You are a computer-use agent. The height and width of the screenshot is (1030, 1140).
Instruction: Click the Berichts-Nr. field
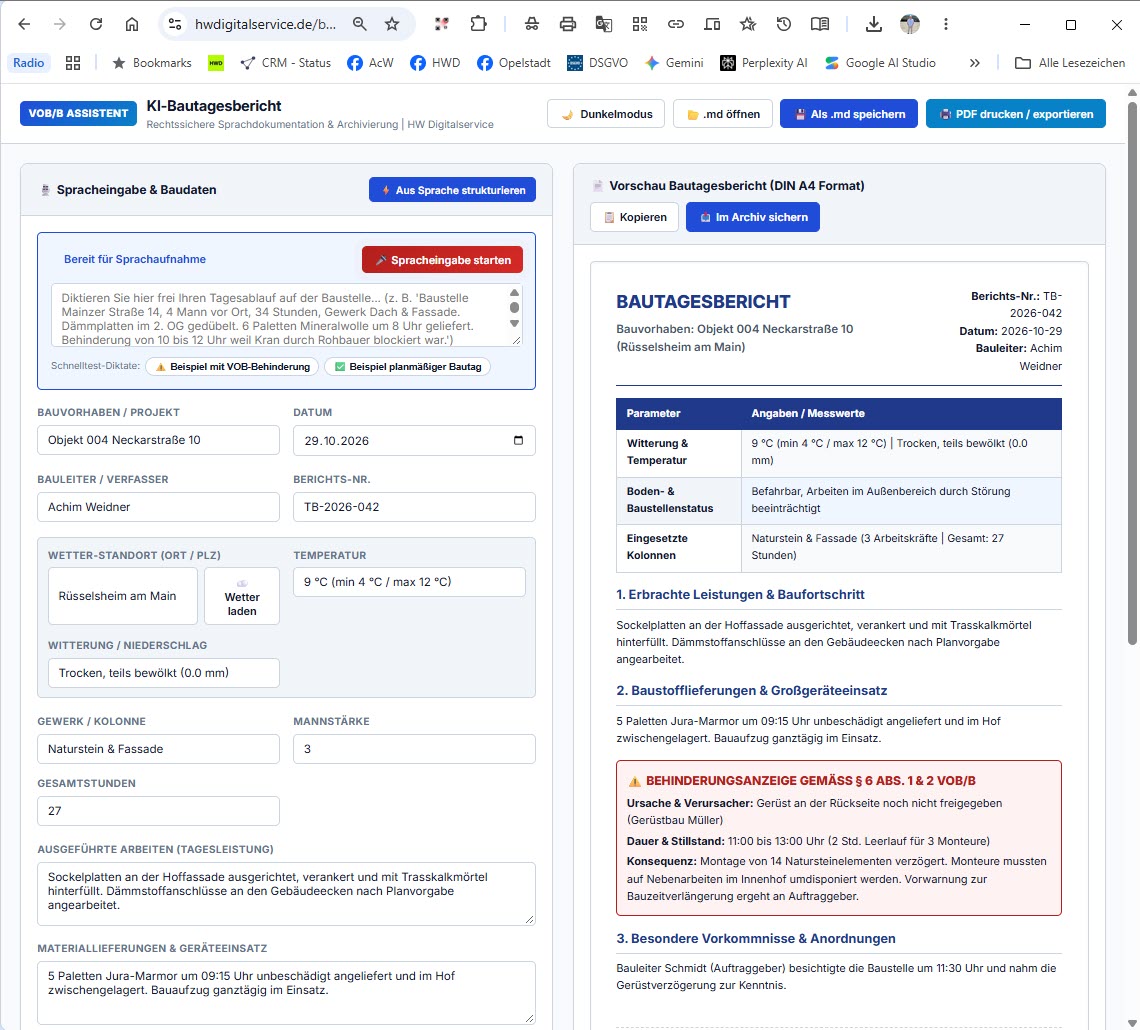414,507
